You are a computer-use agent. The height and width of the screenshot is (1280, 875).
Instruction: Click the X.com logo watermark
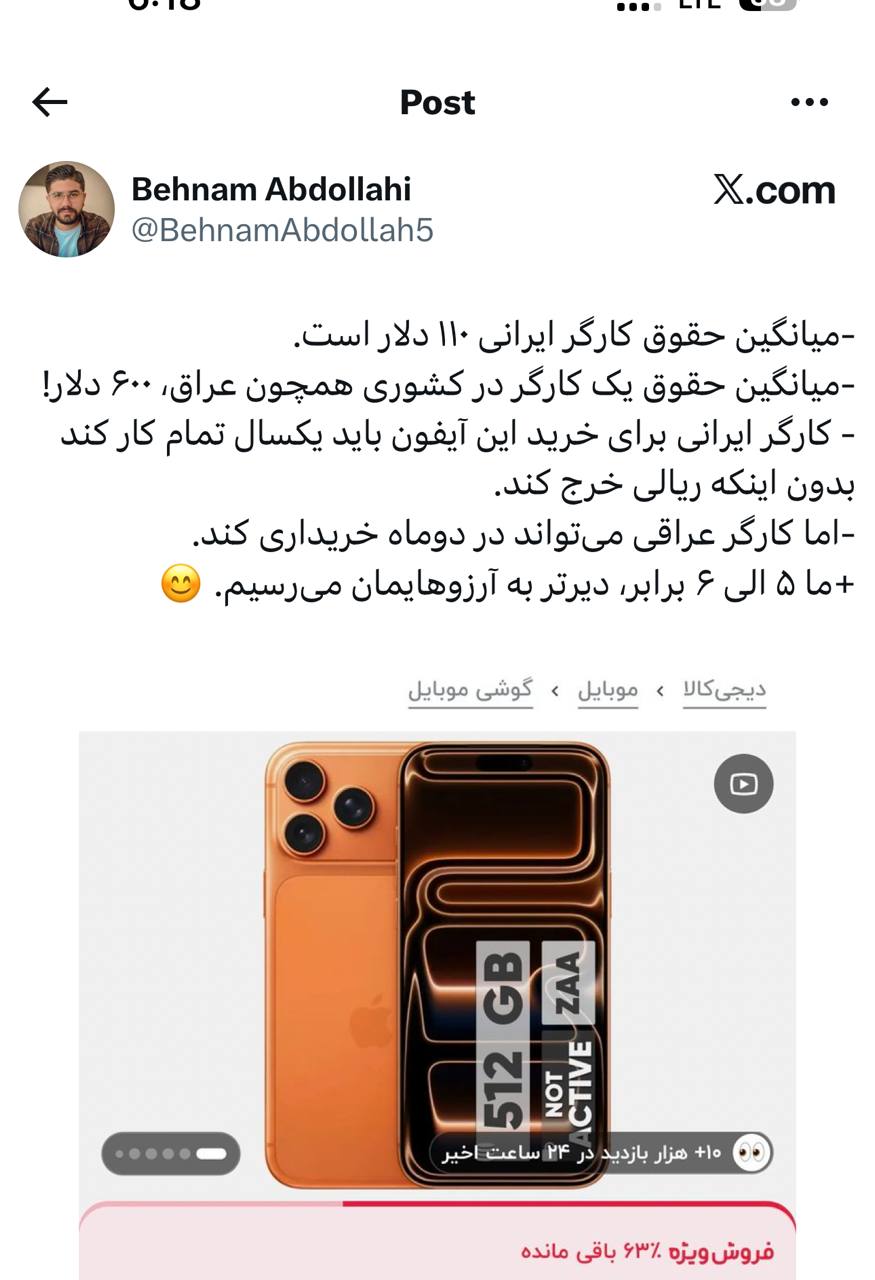pos(774,190)
